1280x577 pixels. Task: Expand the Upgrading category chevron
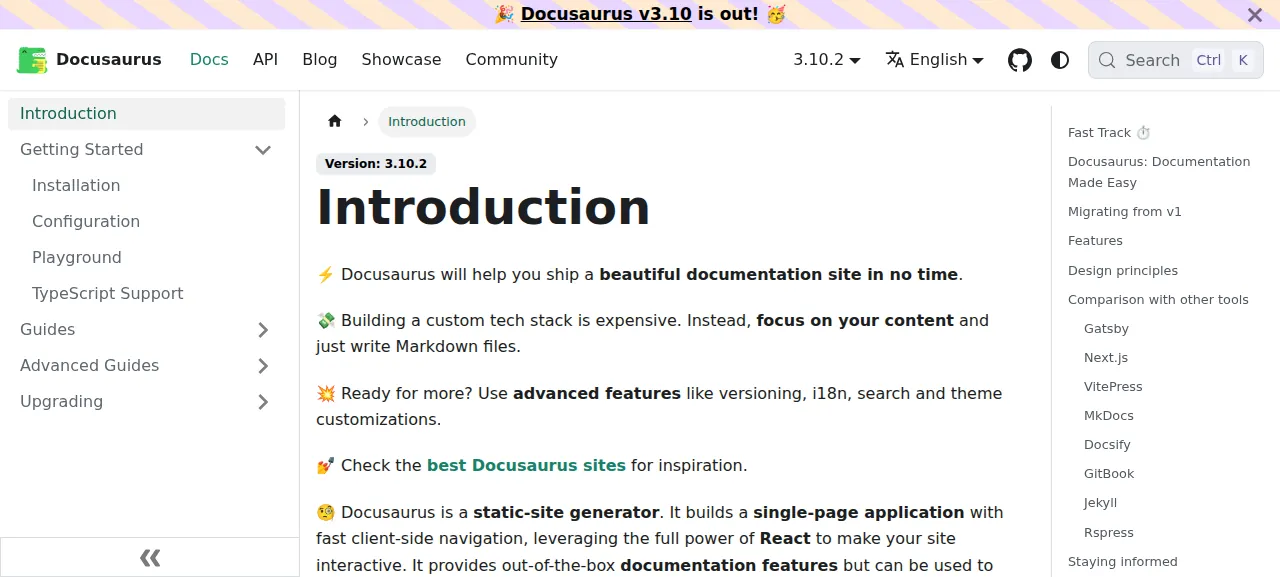[263, 402]
